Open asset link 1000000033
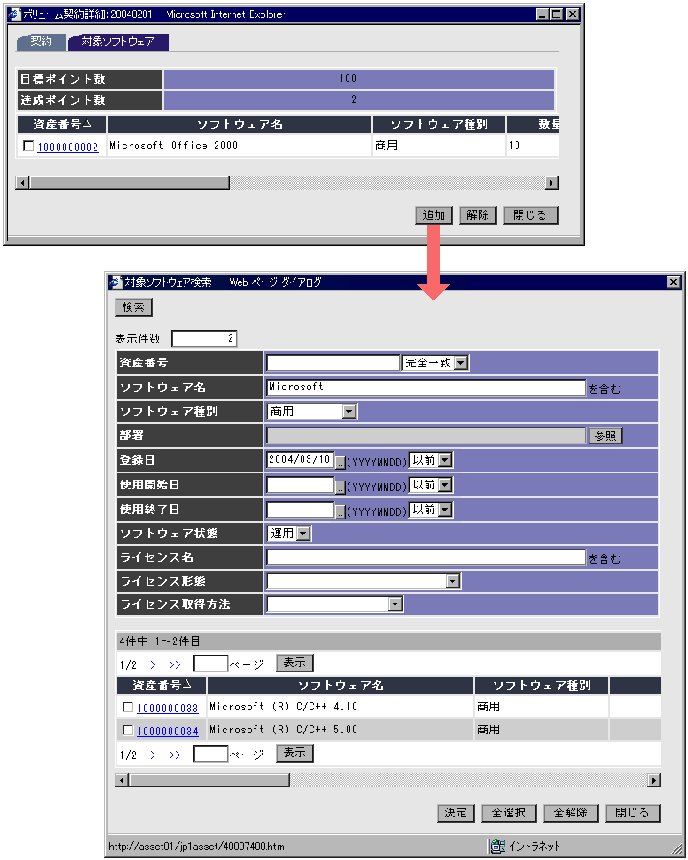The width and height of the screenshot is (688, 860). click(167, 708)
